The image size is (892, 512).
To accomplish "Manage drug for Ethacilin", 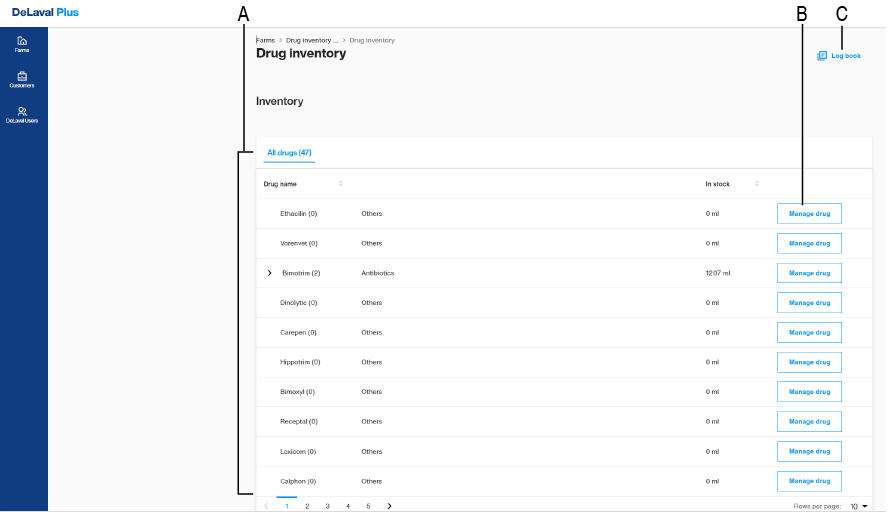I will click(x=809, y=213).
